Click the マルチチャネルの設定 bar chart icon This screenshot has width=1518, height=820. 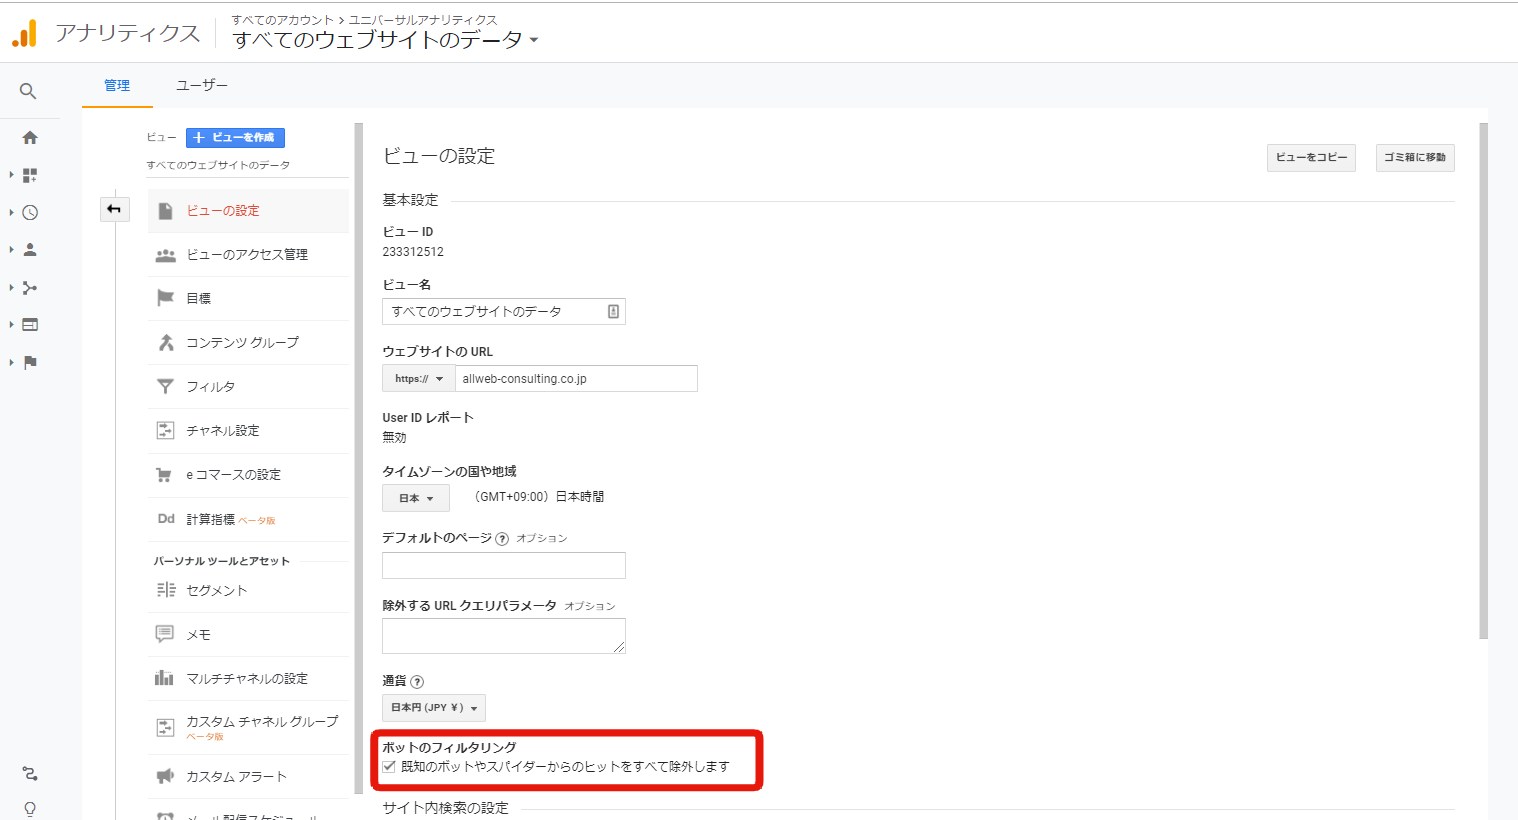coord(164,678)
